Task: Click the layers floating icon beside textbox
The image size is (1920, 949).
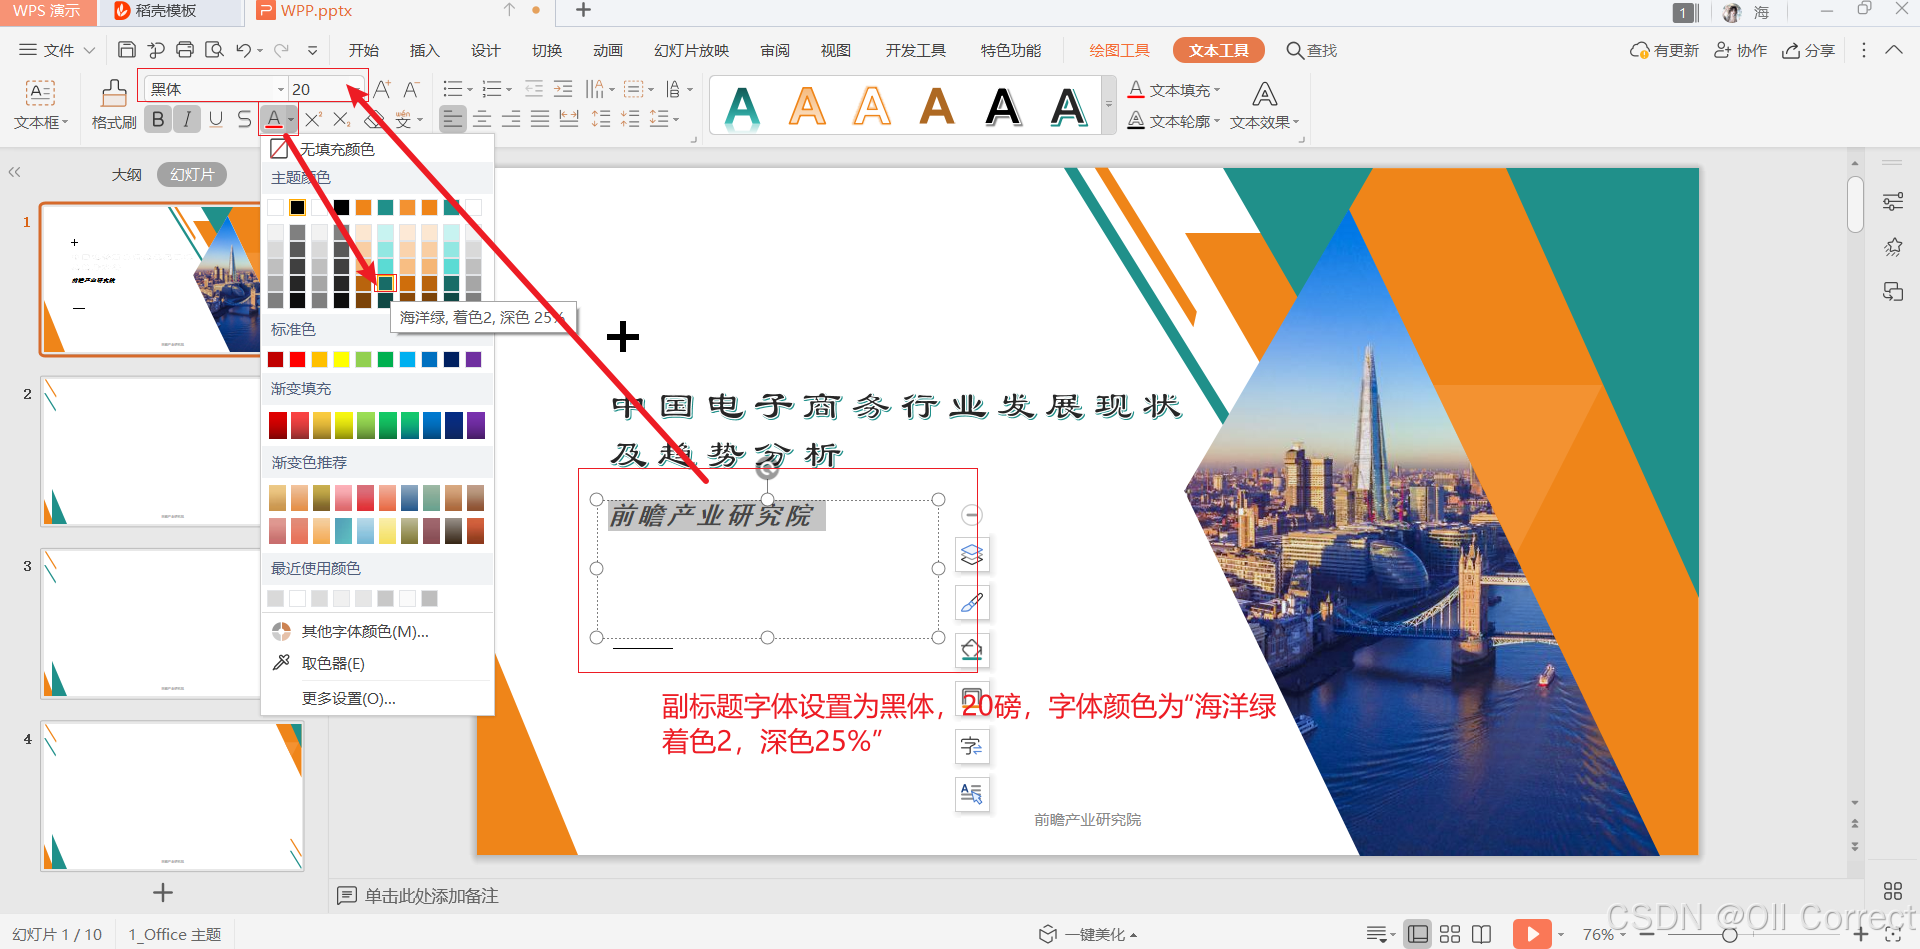Action: 972,554
